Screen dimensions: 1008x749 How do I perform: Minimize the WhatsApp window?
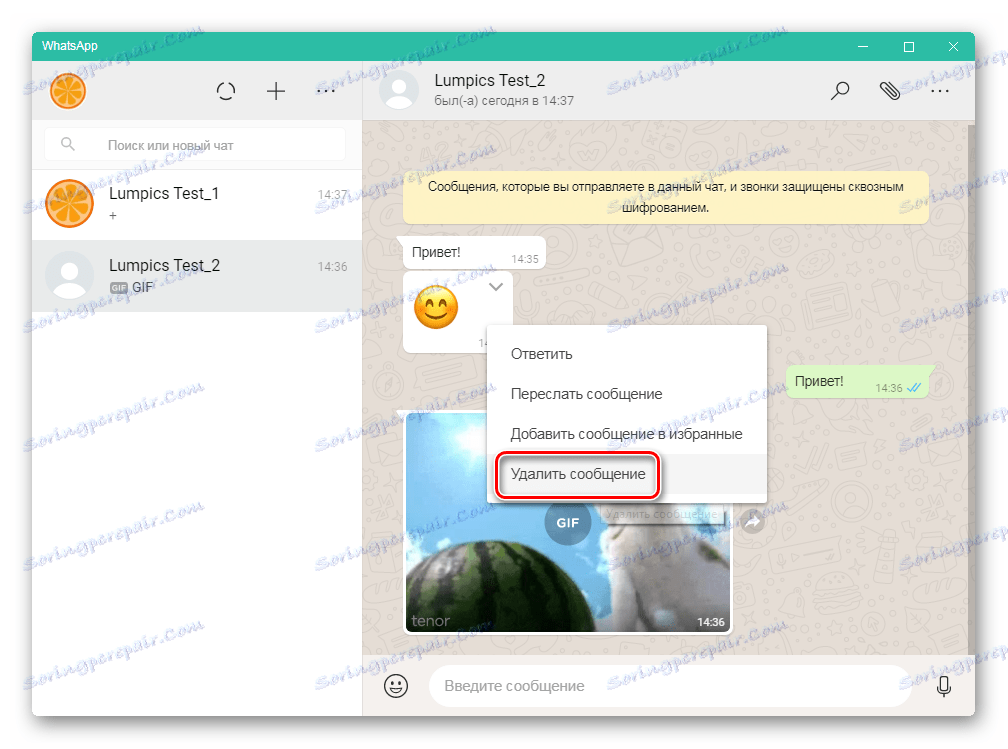click(863, 46)
